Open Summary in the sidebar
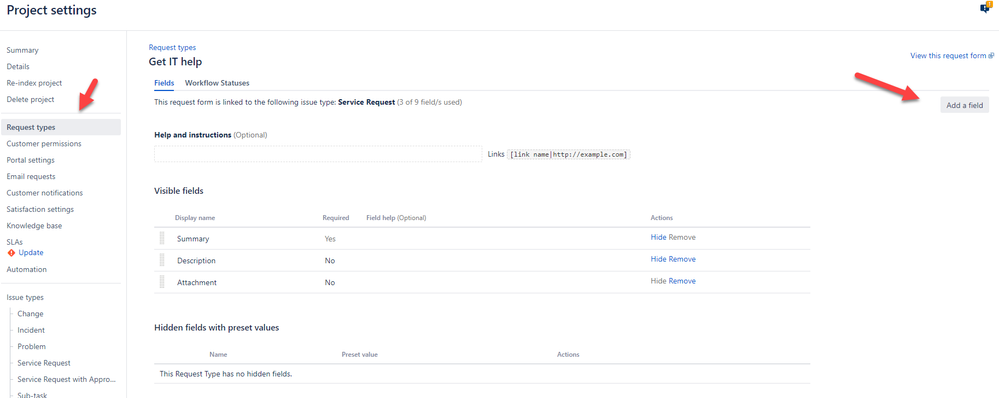Image resolution: width=999 pixels, height=398 pixels. (x=22, y=50)
